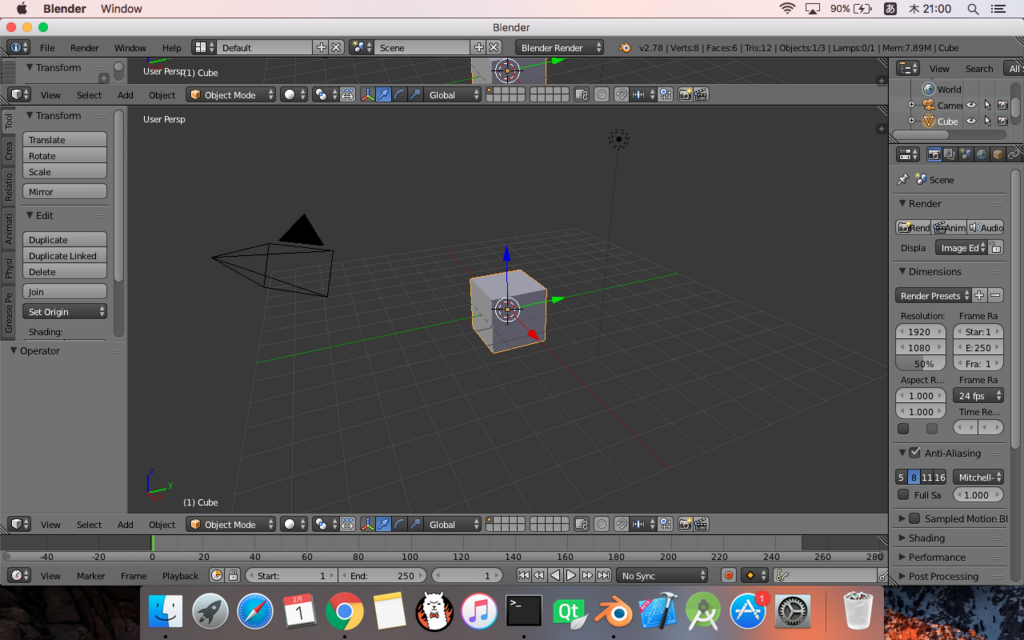Toggle the Camera eye visibility in Outliner
1024x640 pixels.
click(x=971, y=104)
